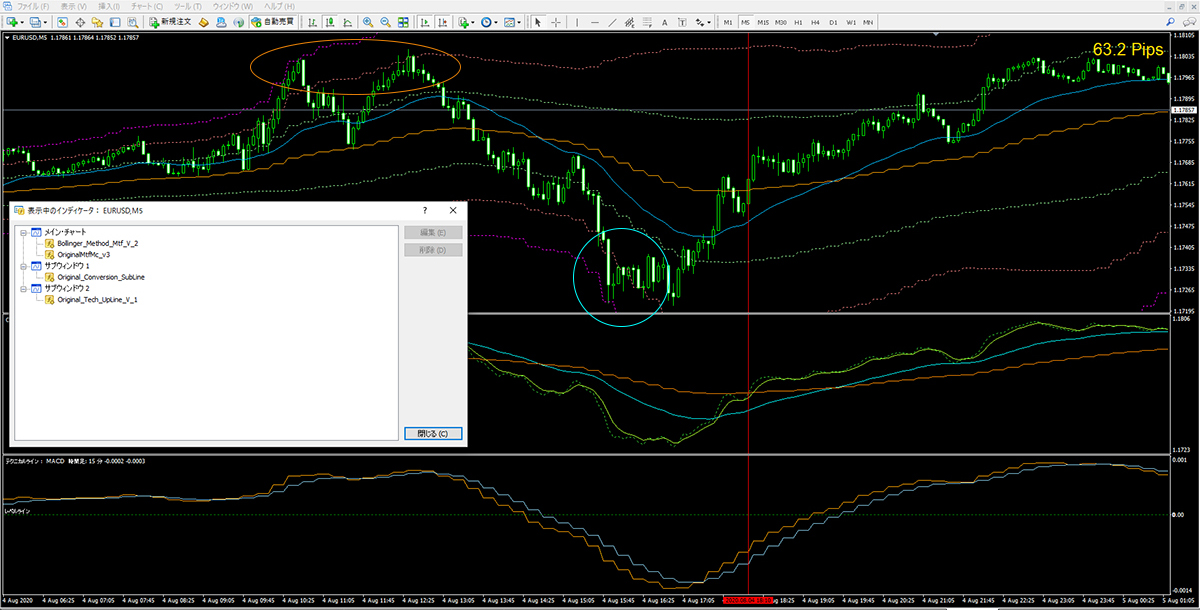Click the tile windows grid icon
The image size is (1200, 610).
coord(405,21)
